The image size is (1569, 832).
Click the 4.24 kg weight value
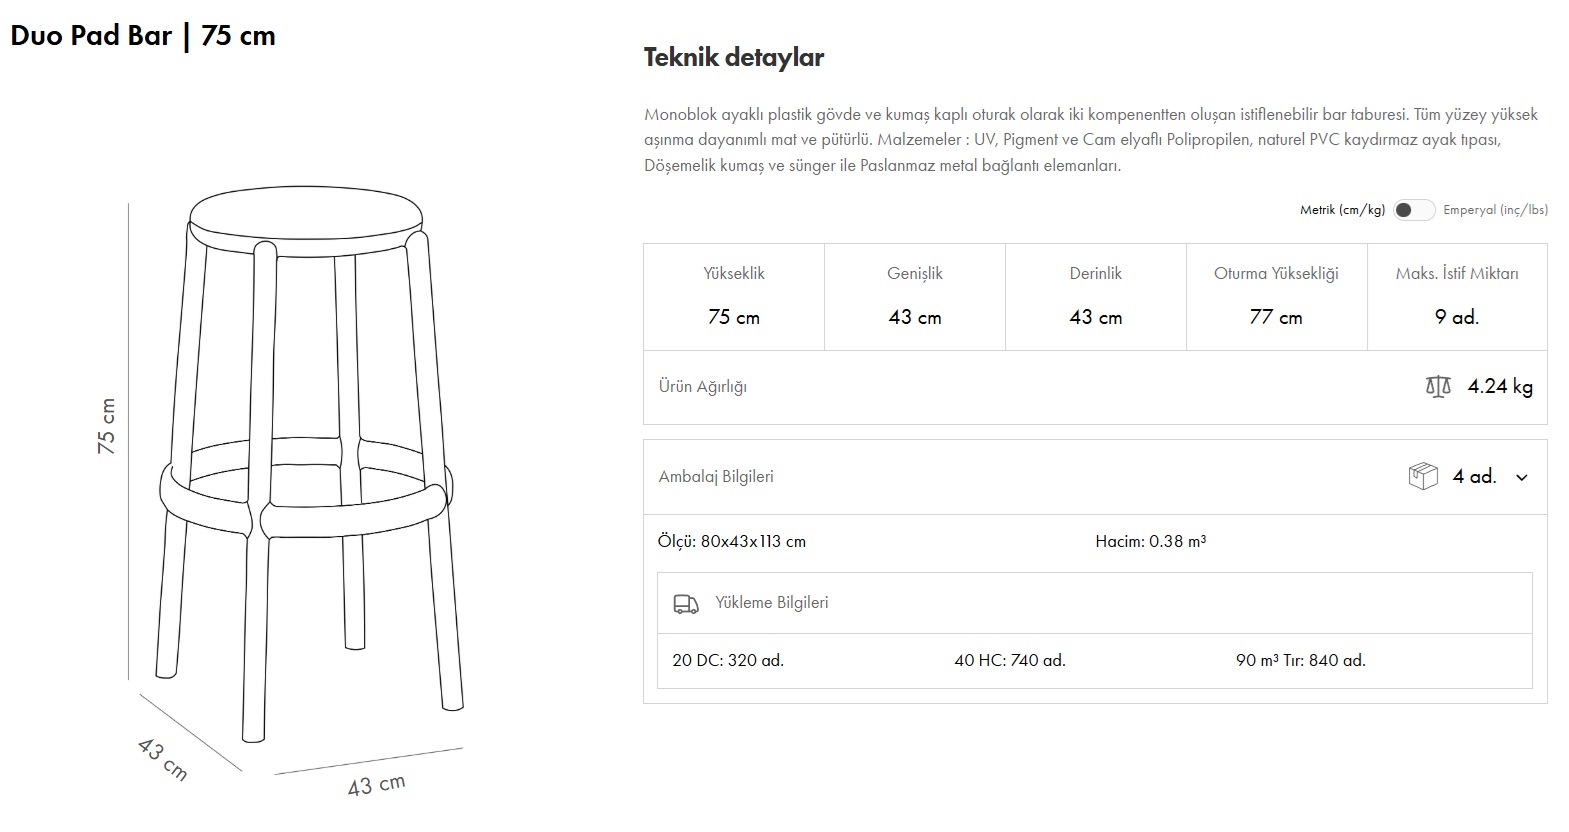click(x=1500, y=387)
